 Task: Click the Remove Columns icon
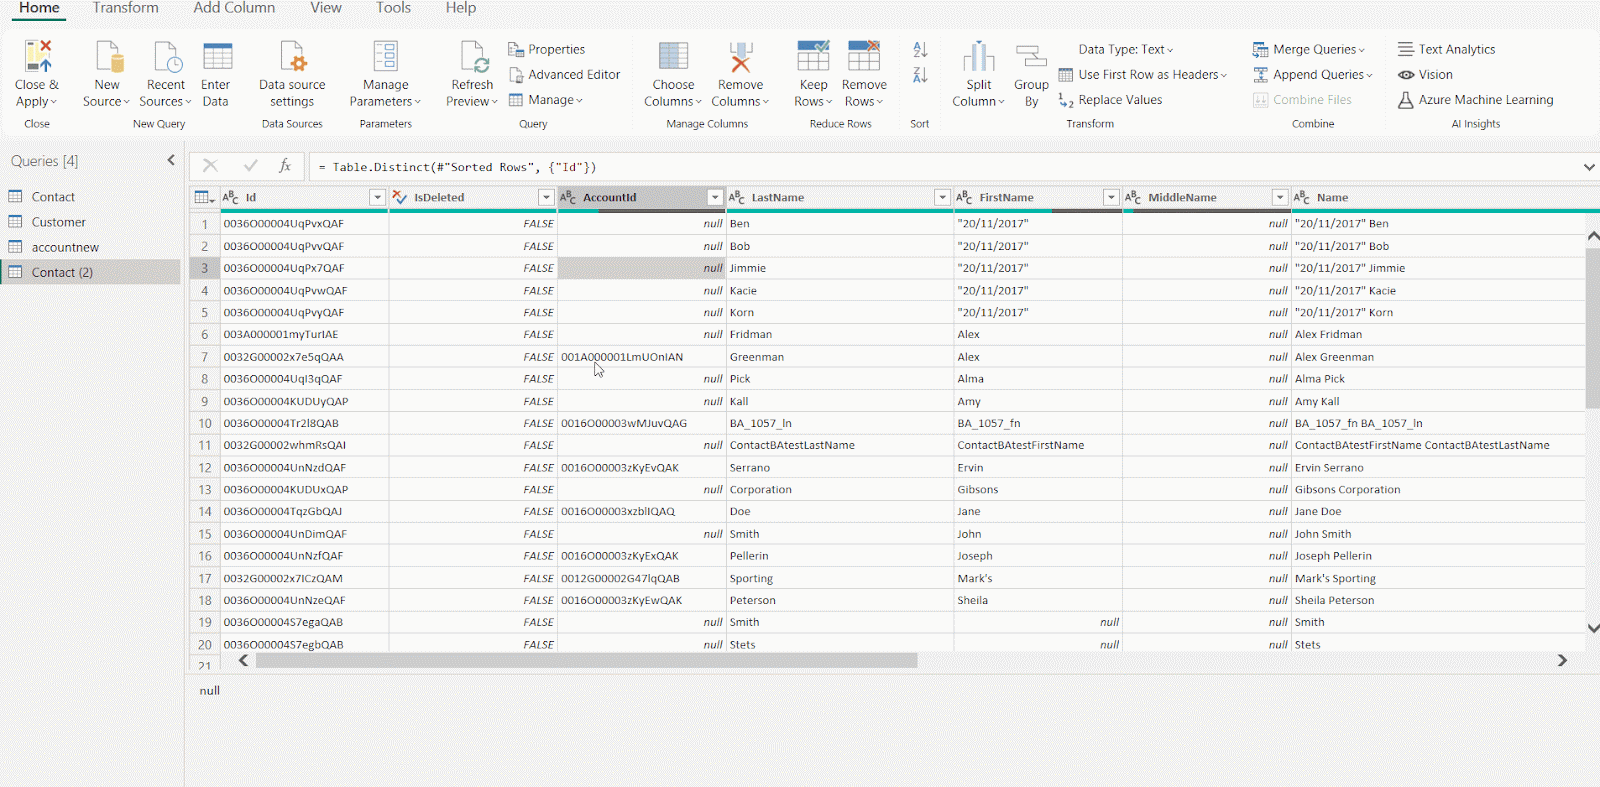tap(740, 58)
